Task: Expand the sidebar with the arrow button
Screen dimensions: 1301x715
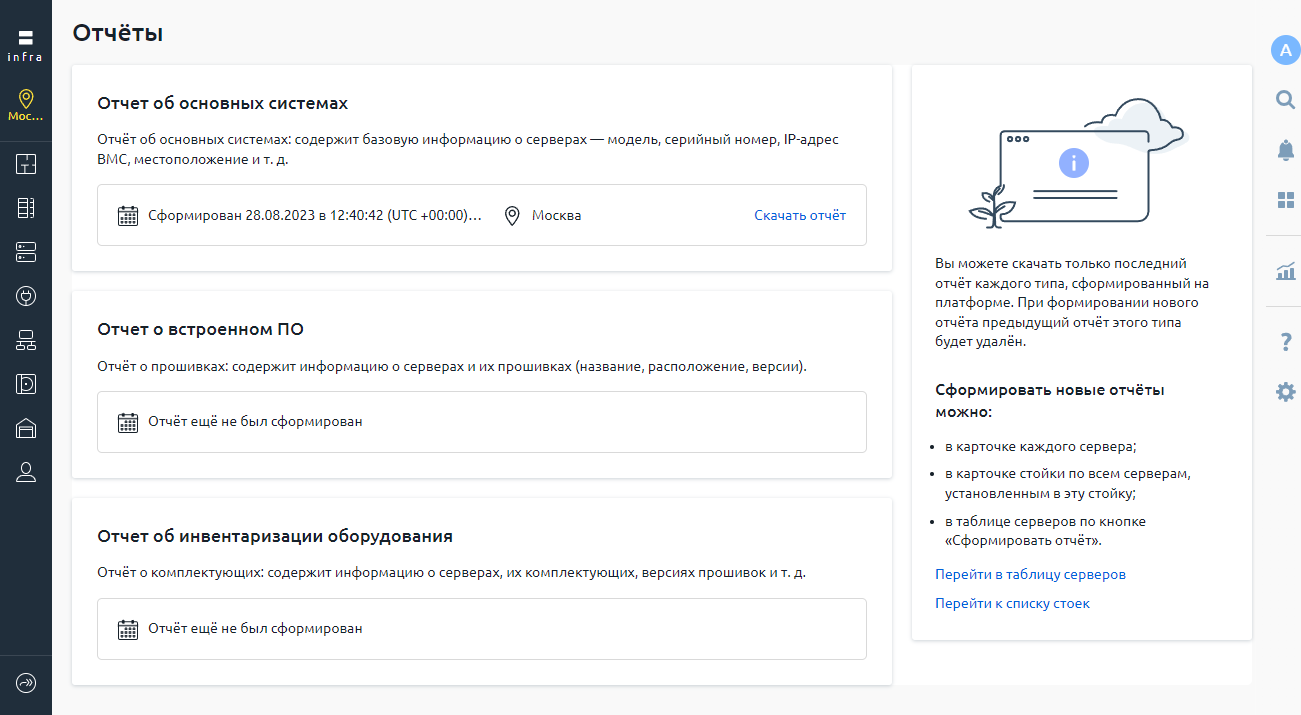Action: pyautogui.click(x=26, y=684)
